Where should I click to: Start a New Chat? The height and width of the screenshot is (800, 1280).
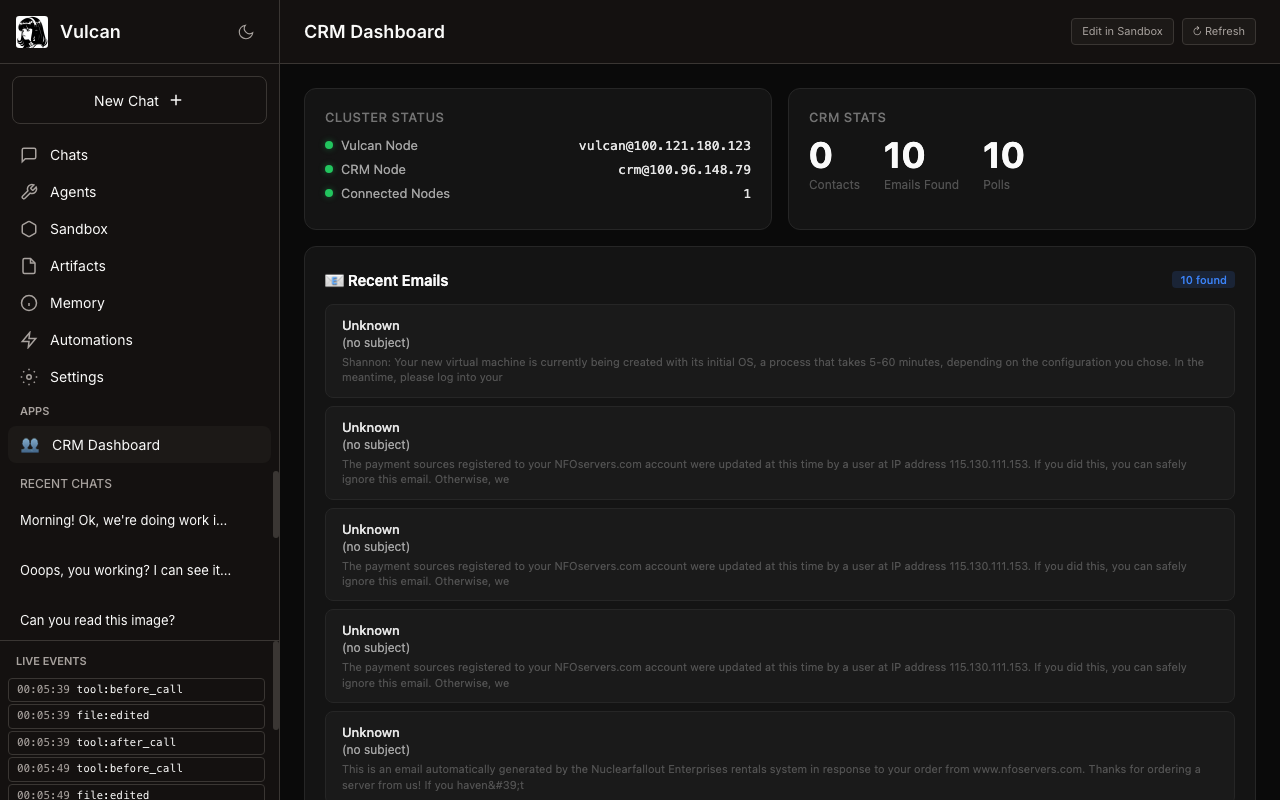(x=139, y=100)
